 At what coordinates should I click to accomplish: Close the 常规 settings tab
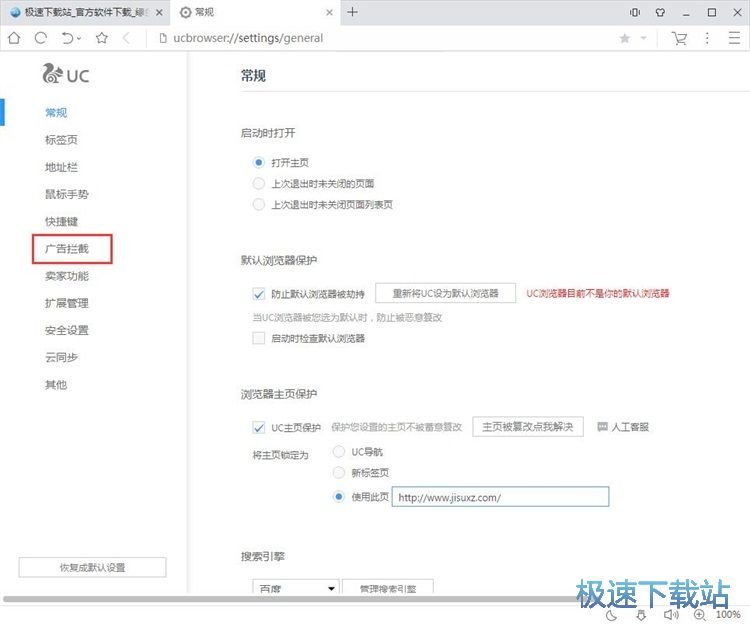[x=330, y=12]
